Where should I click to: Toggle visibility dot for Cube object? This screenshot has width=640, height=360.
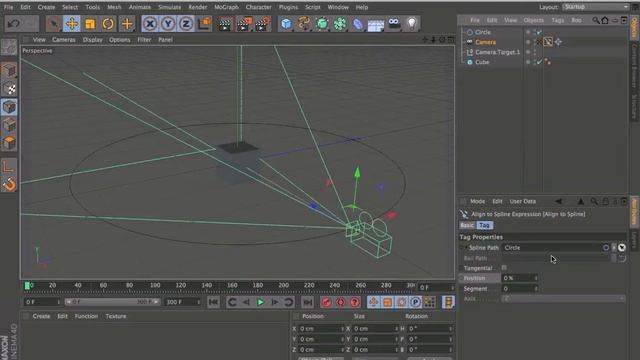pyautogui.click(x=528, y=62)
